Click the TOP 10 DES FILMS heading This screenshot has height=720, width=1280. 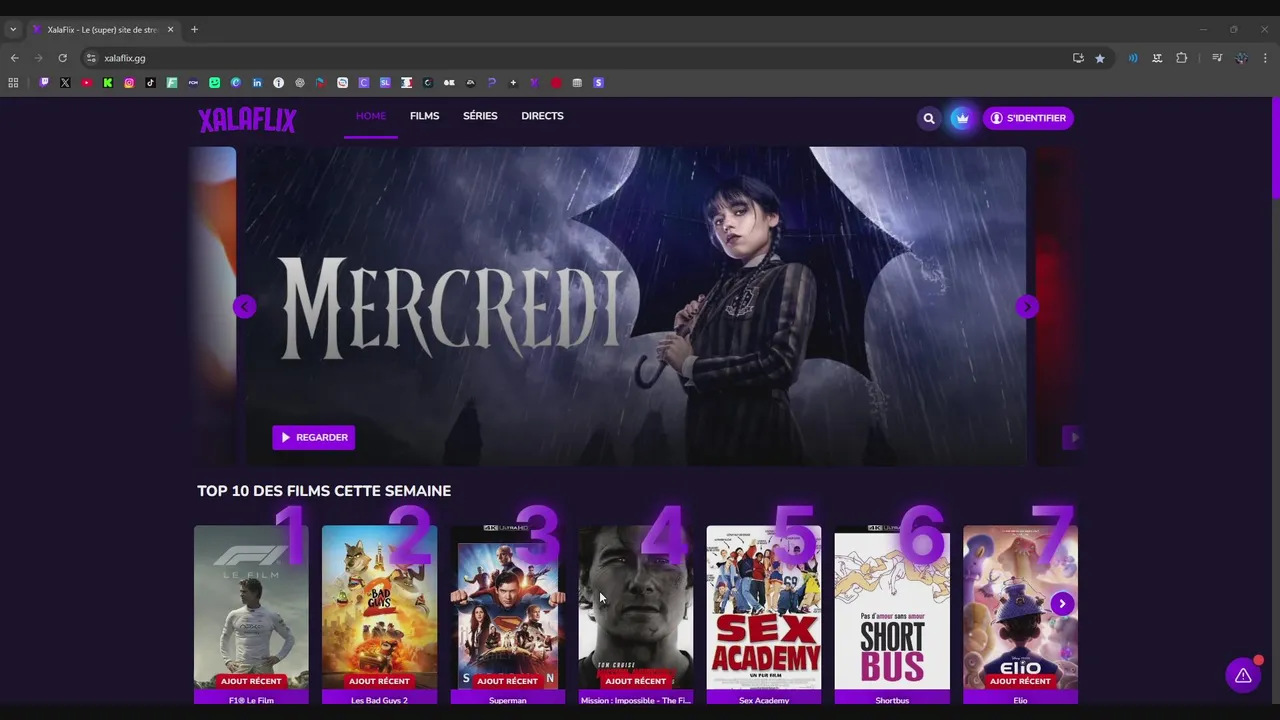pos(324,491)
